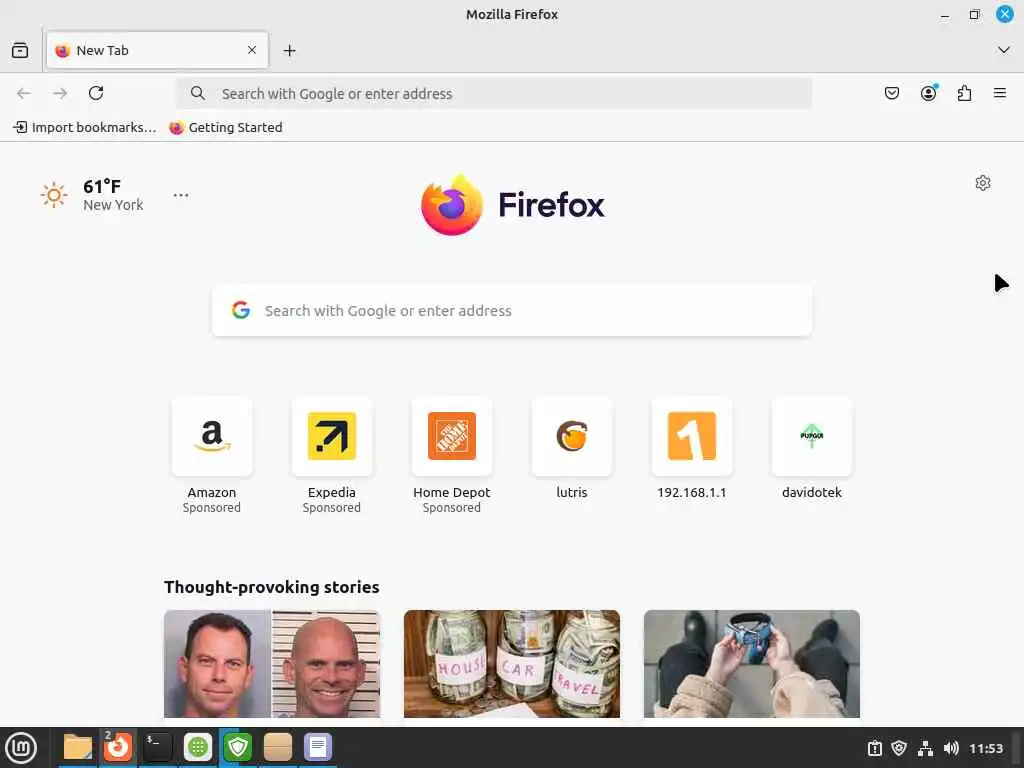The width and height of the screenshot is (1024, 768).
Task: Open the hamburger application menu
Action: 999,93
